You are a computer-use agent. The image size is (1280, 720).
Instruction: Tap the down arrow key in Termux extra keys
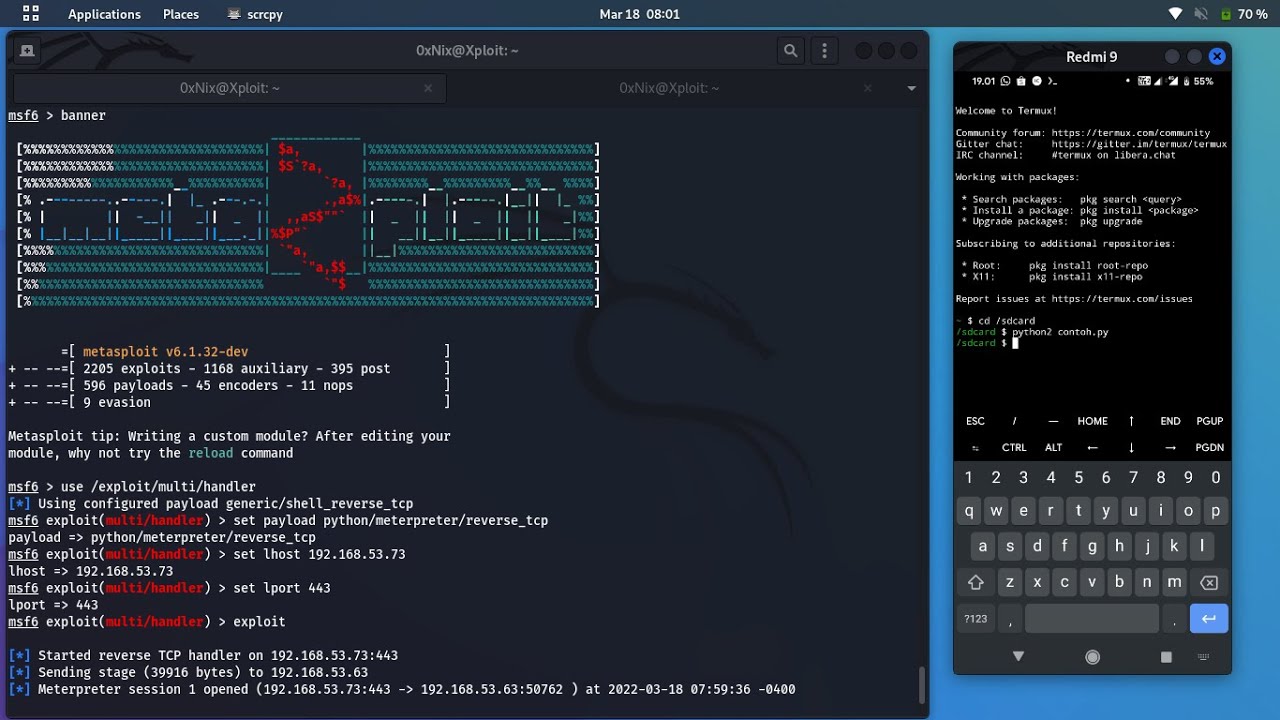pos(1131,448)
